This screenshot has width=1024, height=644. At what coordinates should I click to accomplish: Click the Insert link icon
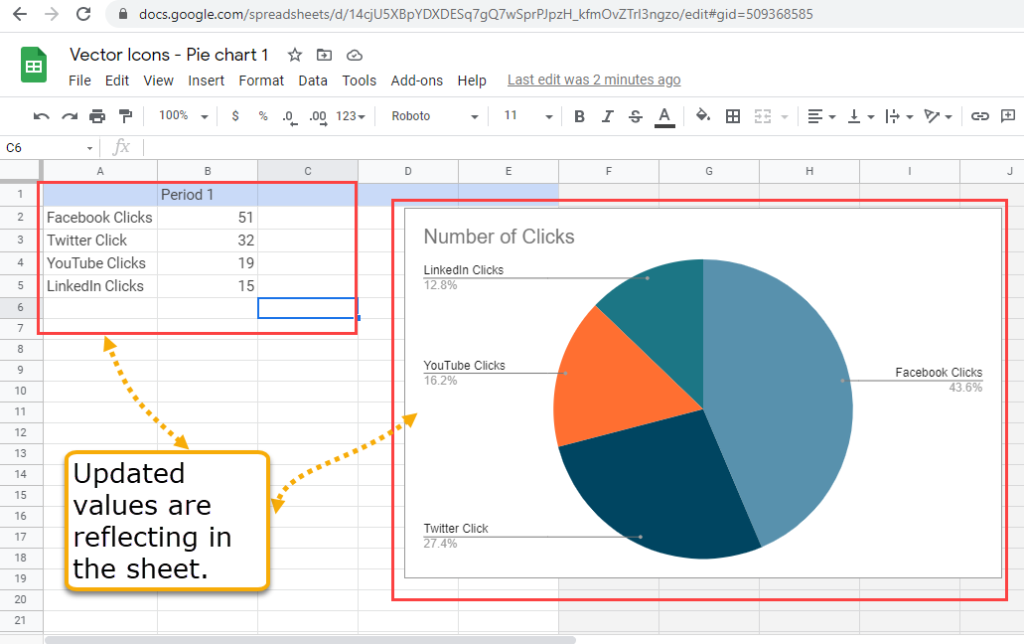(x=980, y=116)
